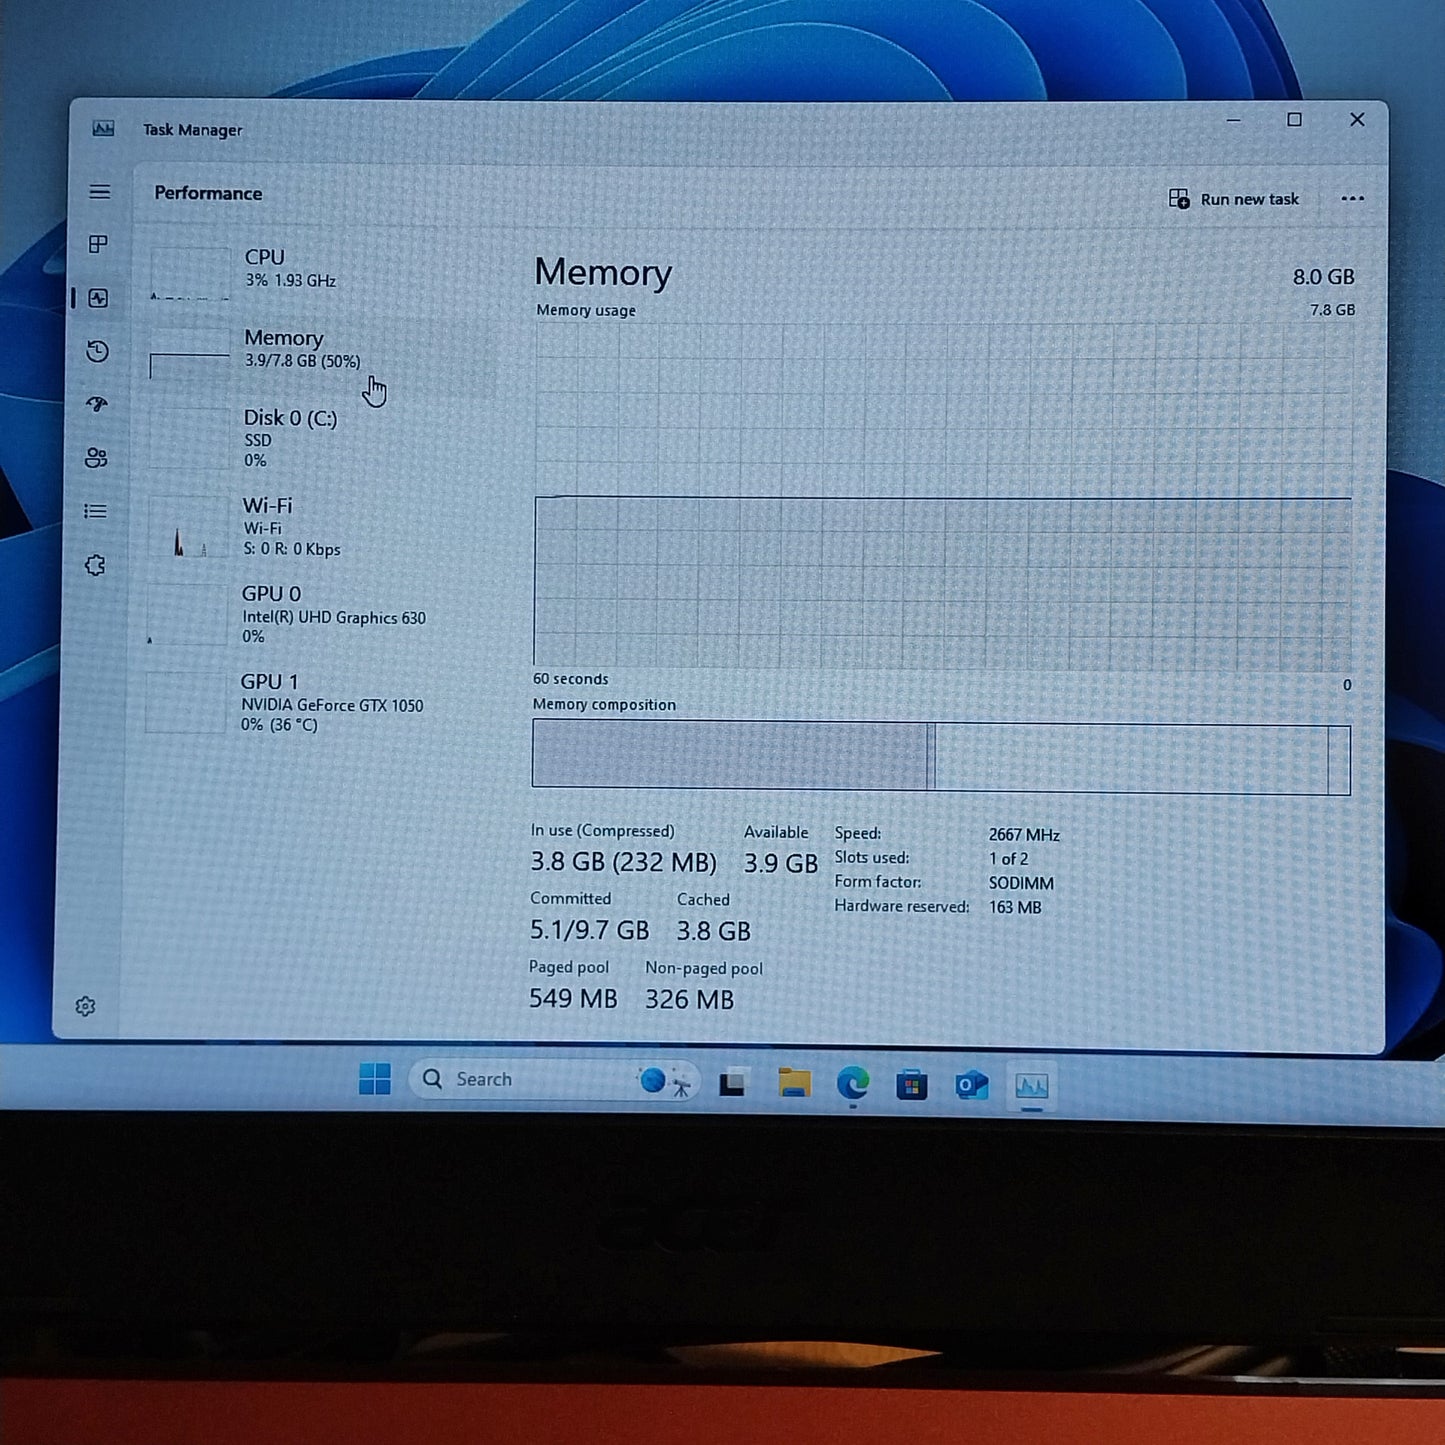Click the Committed value 5.1/9.7 GB

tap(589, 930)
